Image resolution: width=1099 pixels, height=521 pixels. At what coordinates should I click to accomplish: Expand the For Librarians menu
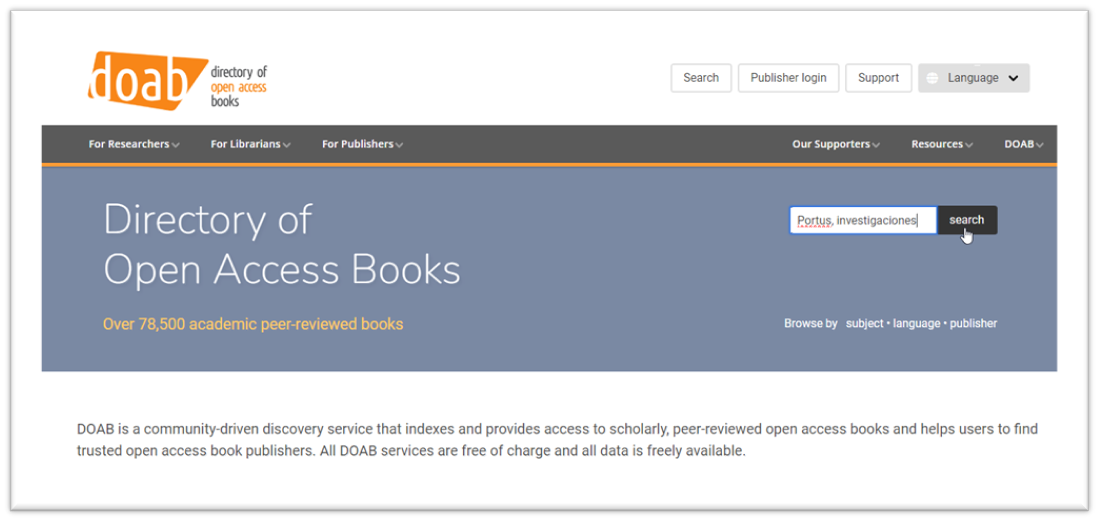250,144
